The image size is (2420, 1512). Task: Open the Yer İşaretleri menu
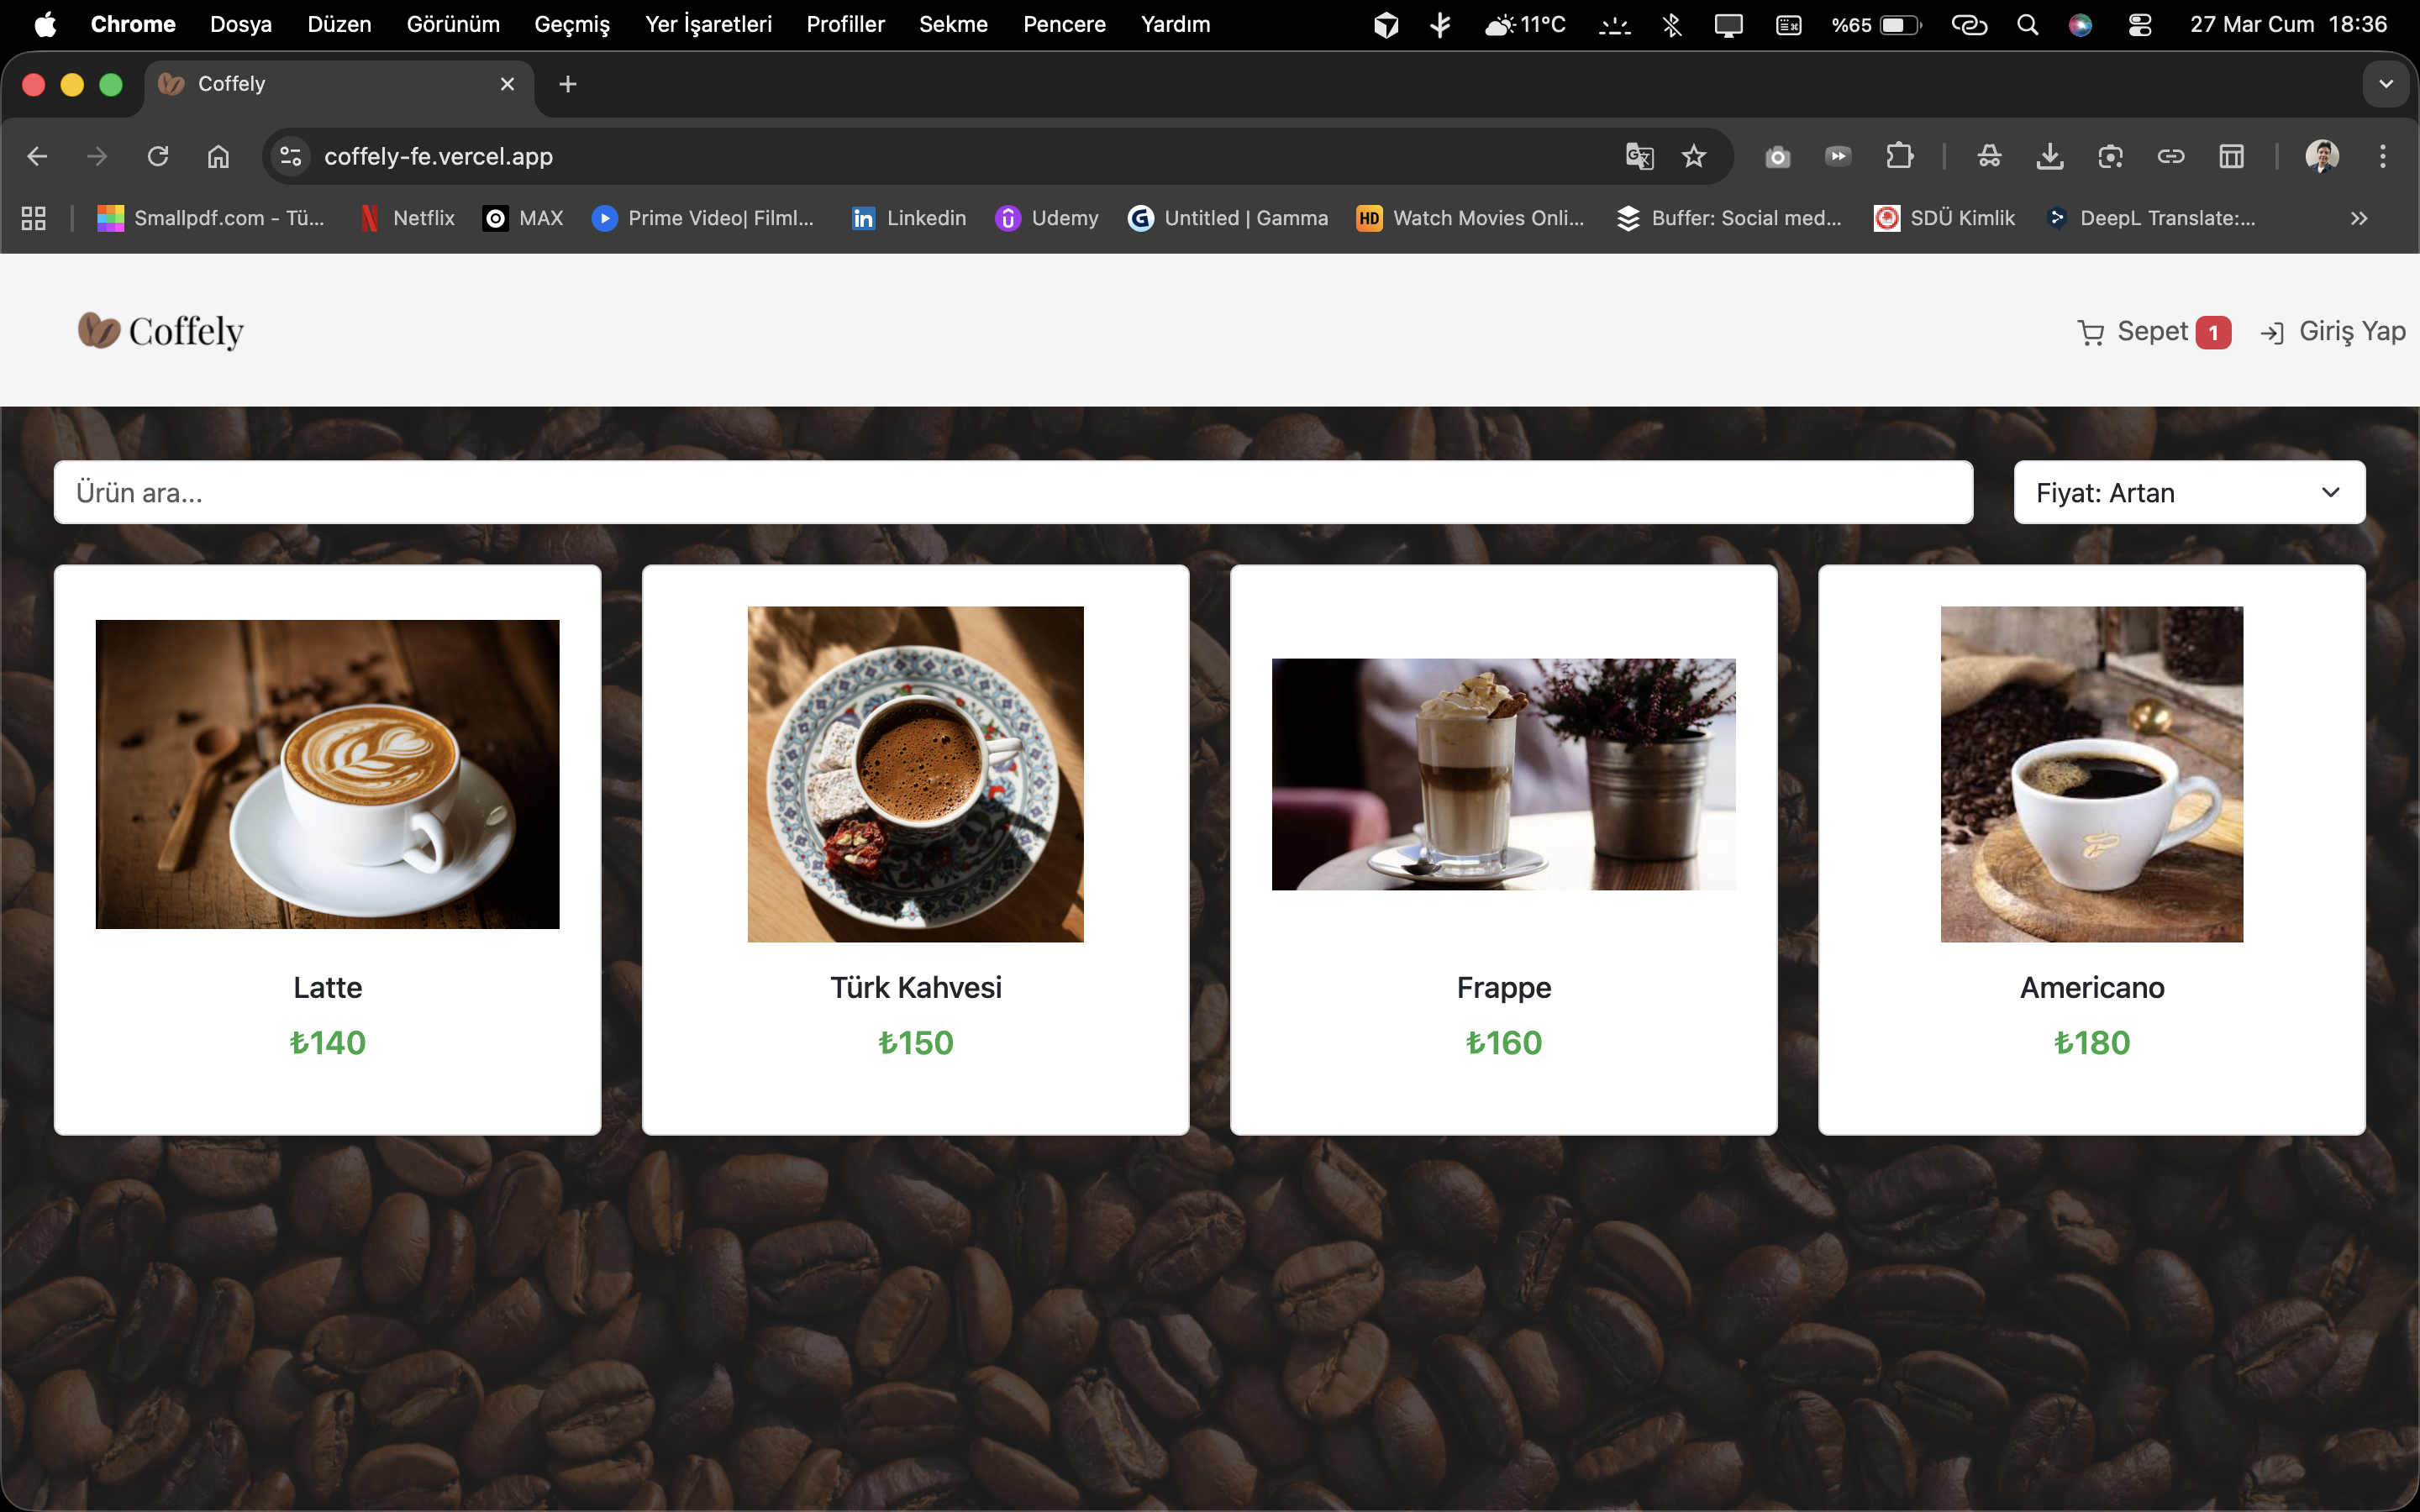[x=708, y=24]
